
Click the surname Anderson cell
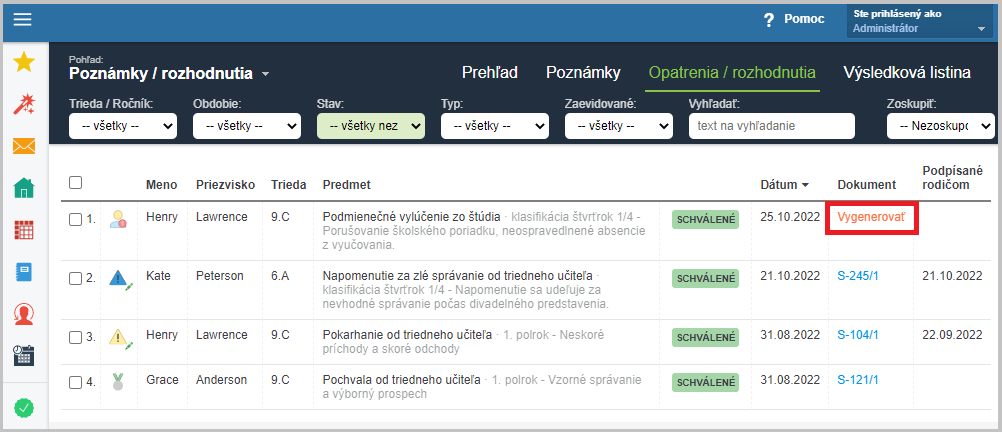(x=221, y=380)
